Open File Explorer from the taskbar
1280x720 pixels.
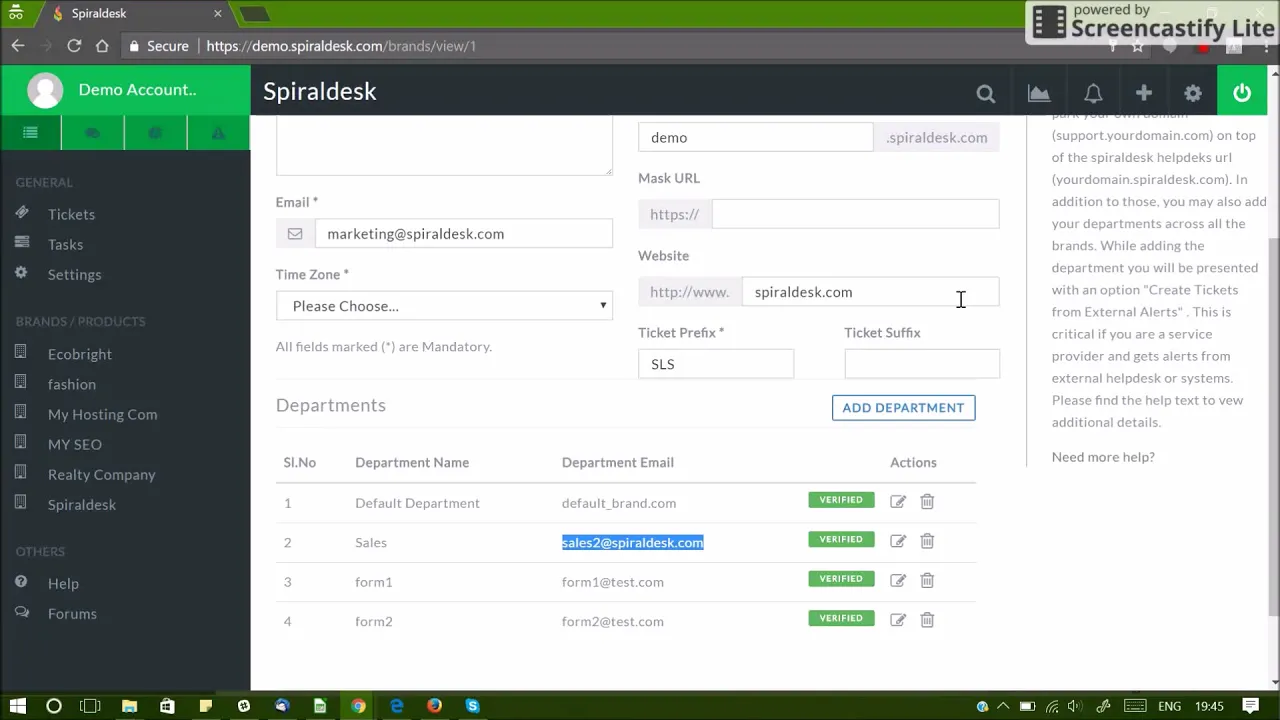129,706
